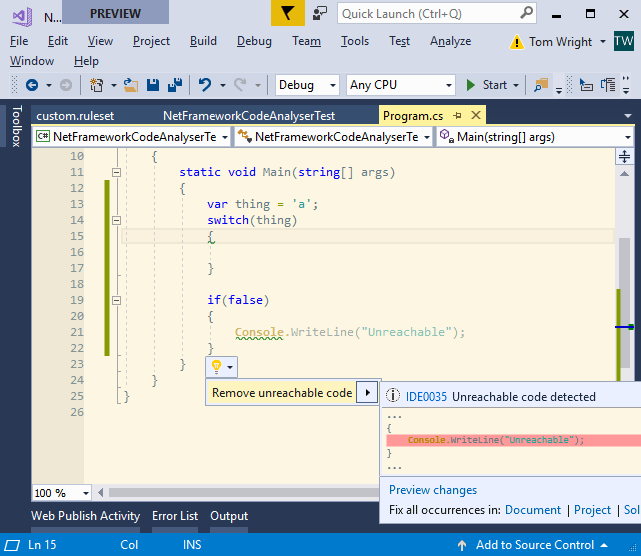Click Document under Fix all occurrences
This screenshot has width=641, height=556.
tap(533, 510)
